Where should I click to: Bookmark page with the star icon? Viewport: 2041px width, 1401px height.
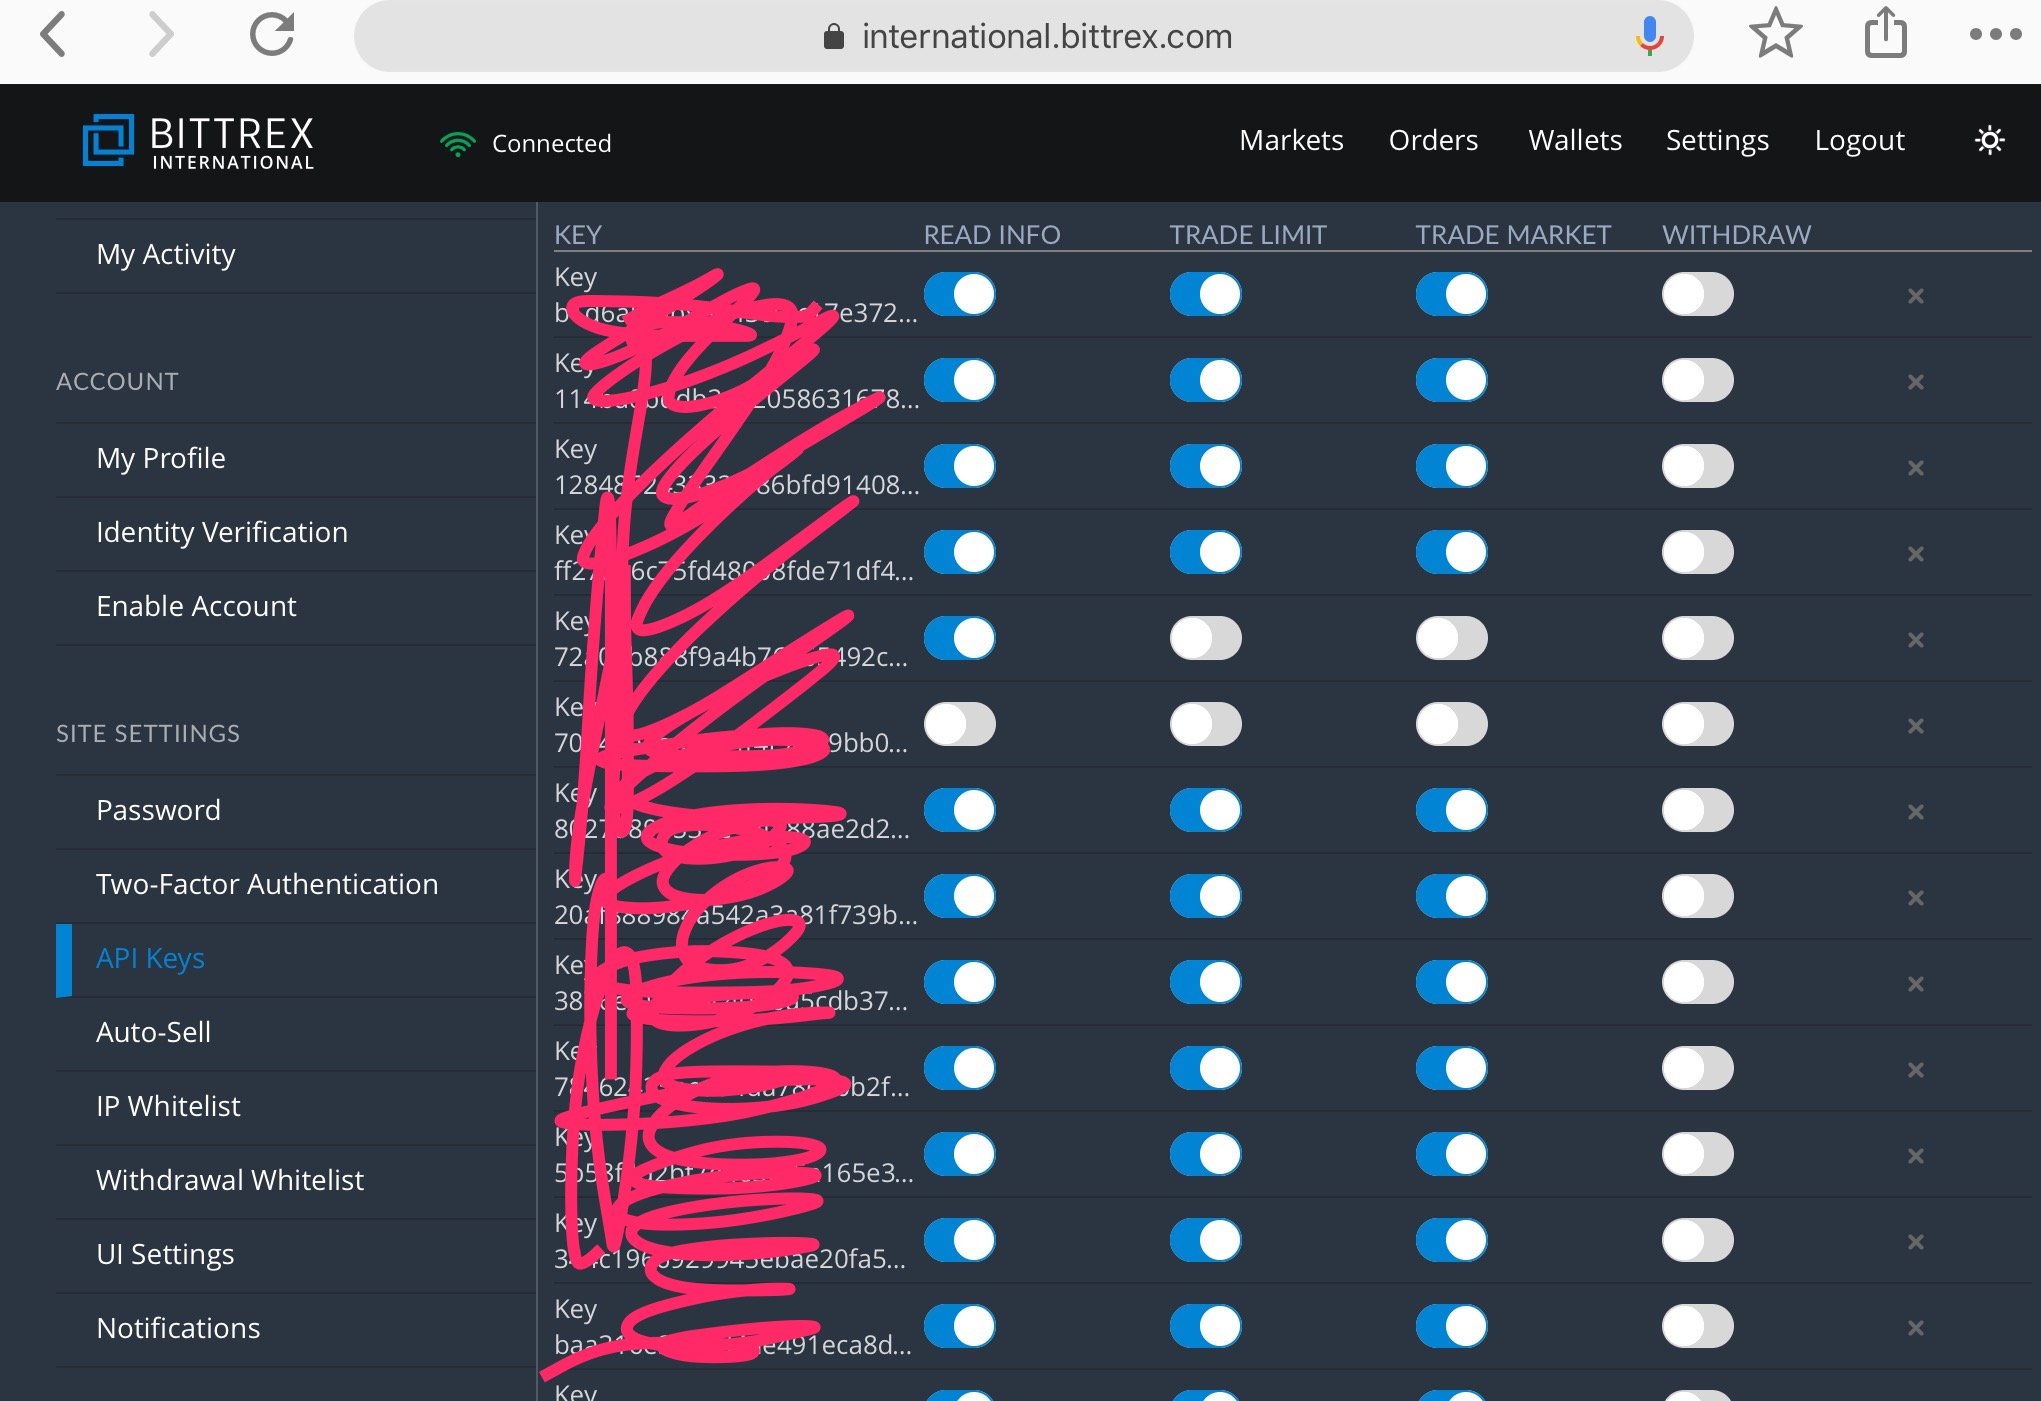1776,34
